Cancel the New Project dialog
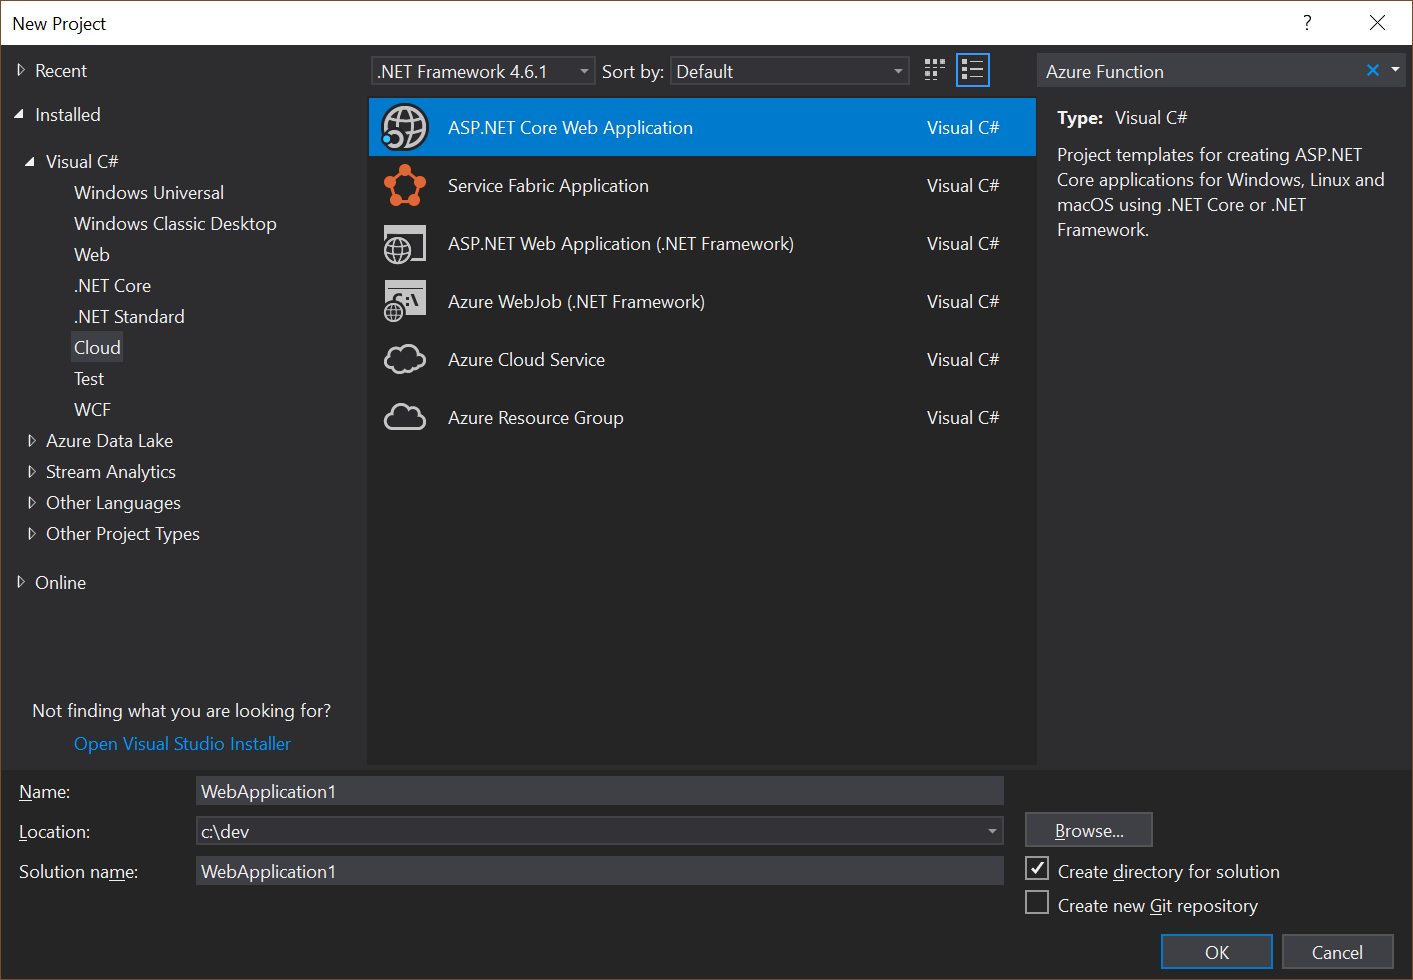Image resolution: width=1413 pixels, height=980 pixels. 1337,952
